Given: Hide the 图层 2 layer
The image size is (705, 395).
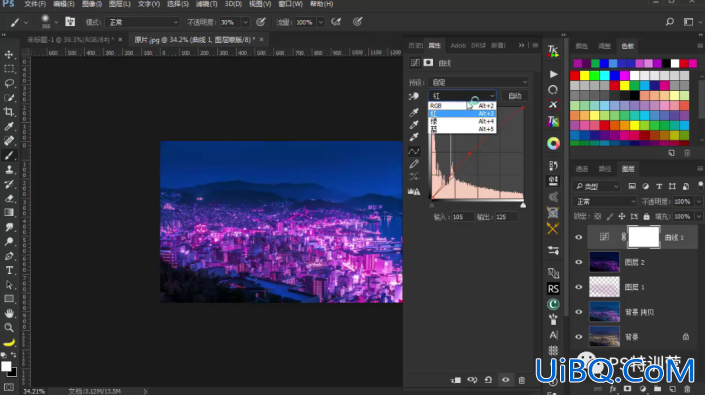Looking at the screenshot, I should pyautogui.click(x=579, y=262).
